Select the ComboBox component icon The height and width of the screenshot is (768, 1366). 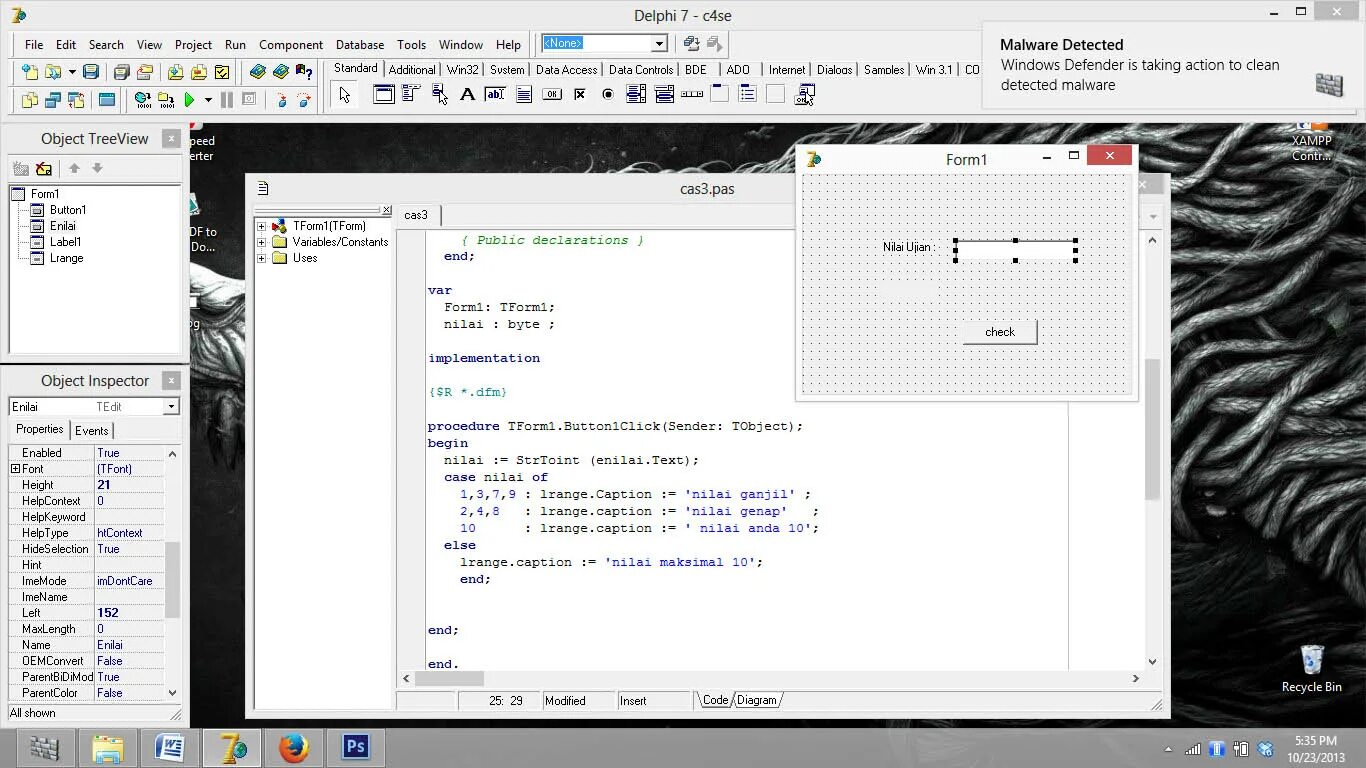coord(664,95)
